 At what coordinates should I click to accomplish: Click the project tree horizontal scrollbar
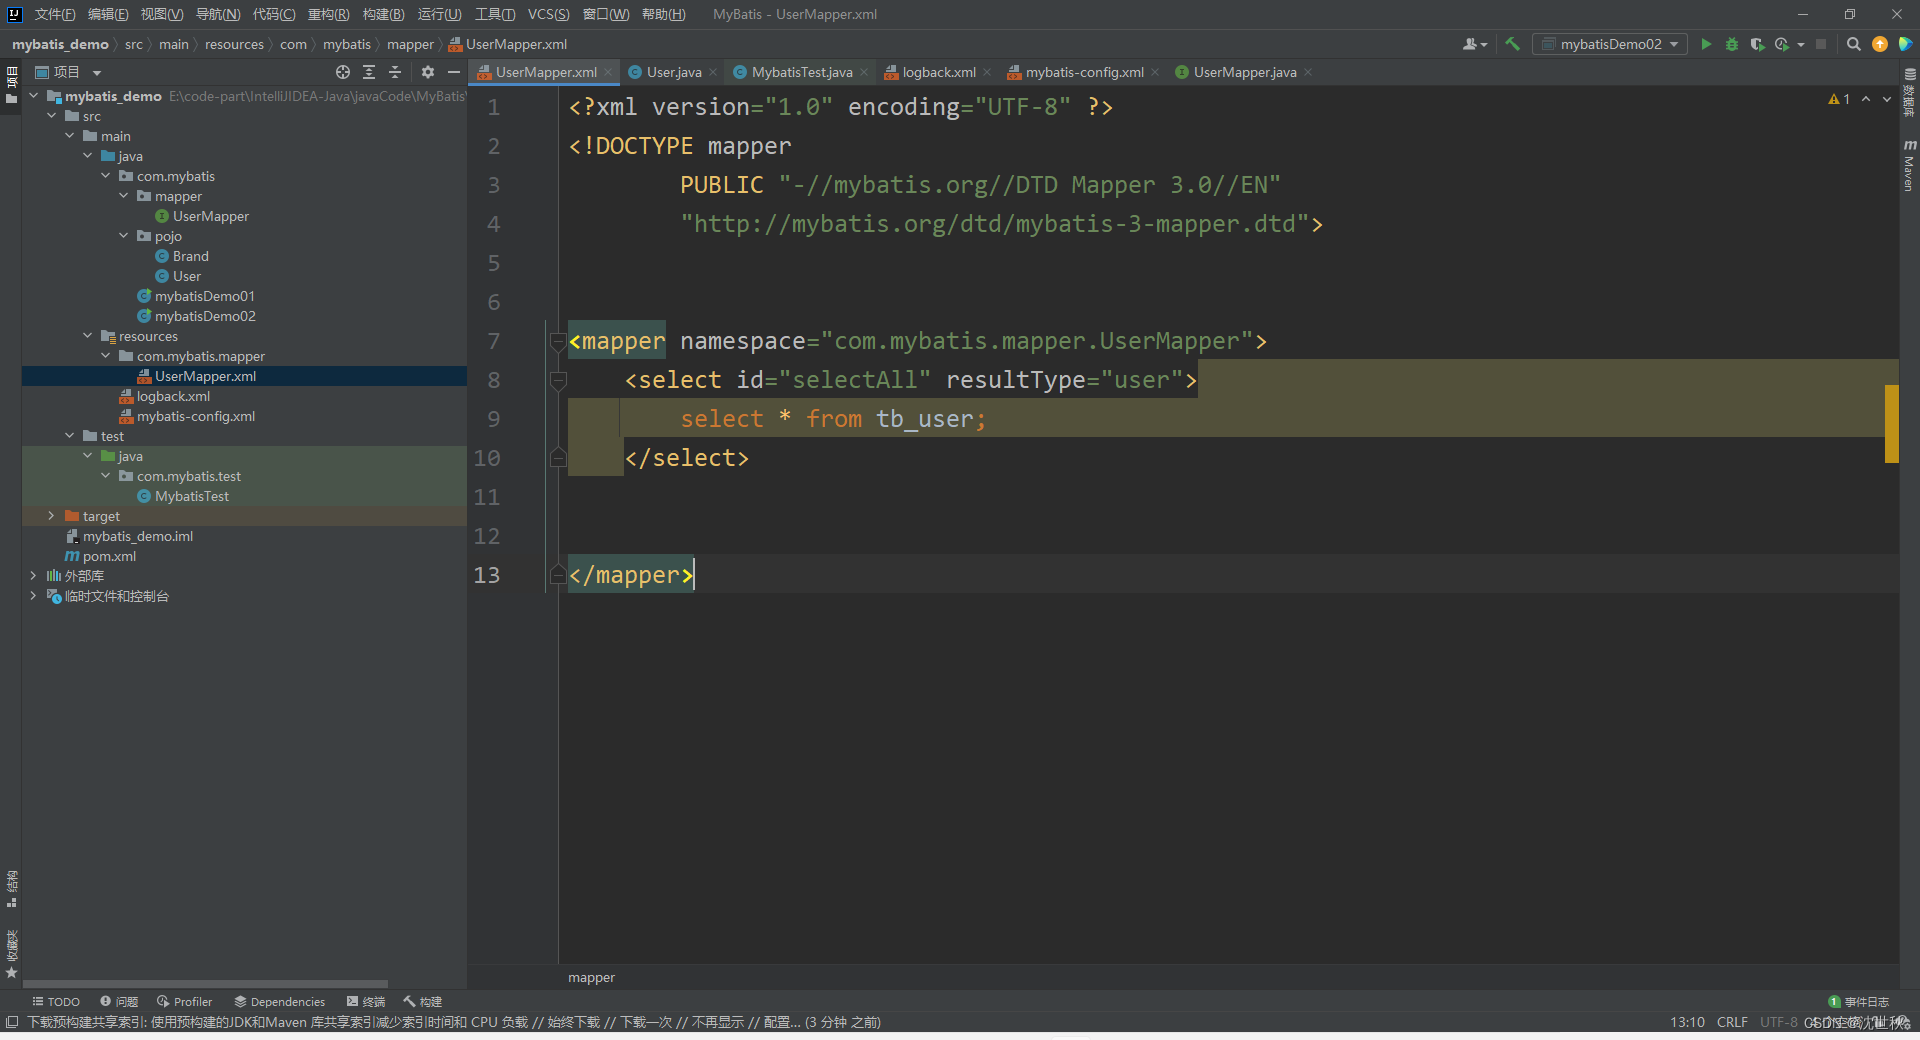click(205, 984)
